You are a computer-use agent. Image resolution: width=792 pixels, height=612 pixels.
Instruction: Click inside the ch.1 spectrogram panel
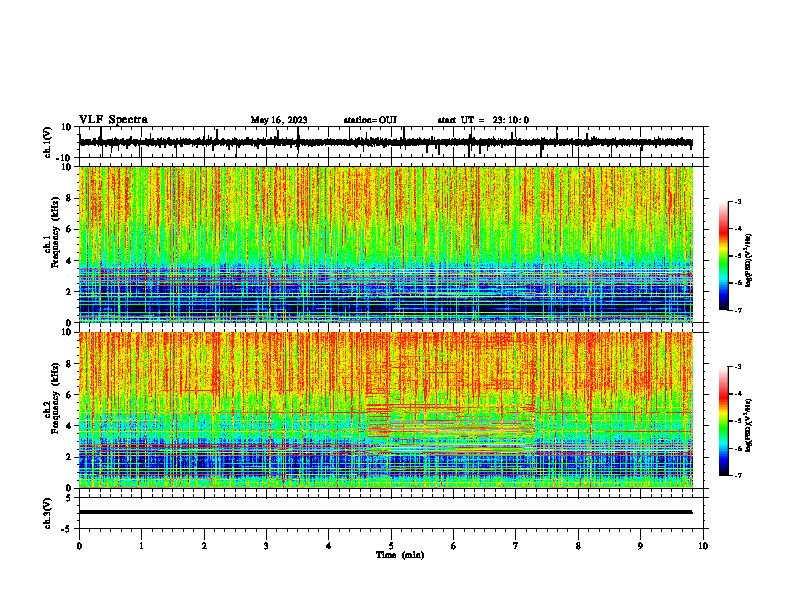[x=385, y=244]
